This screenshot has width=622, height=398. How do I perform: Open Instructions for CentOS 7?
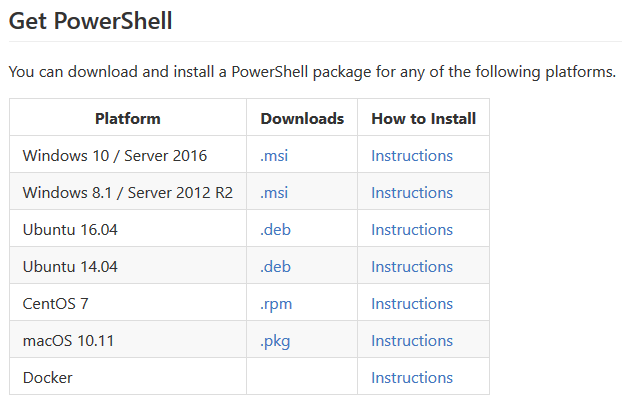(x=412, y=304)
